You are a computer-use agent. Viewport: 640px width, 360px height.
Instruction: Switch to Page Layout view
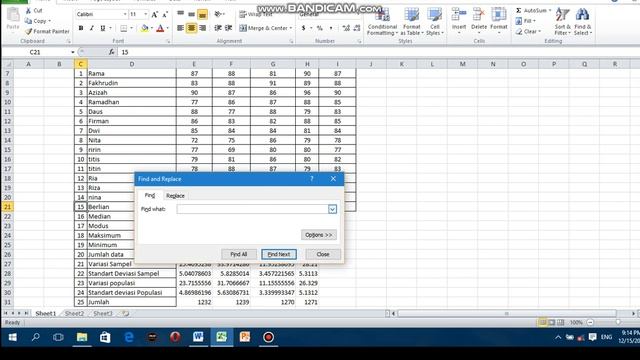[x=551, y=322]
